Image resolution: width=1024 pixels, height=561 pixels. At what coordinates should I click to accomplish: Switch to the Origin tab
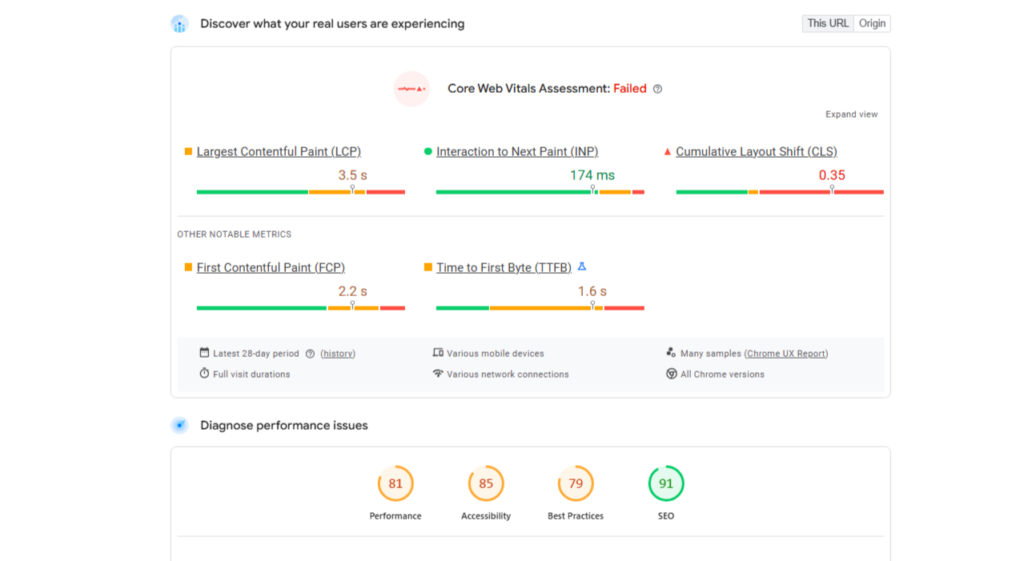tap(872, 24)
